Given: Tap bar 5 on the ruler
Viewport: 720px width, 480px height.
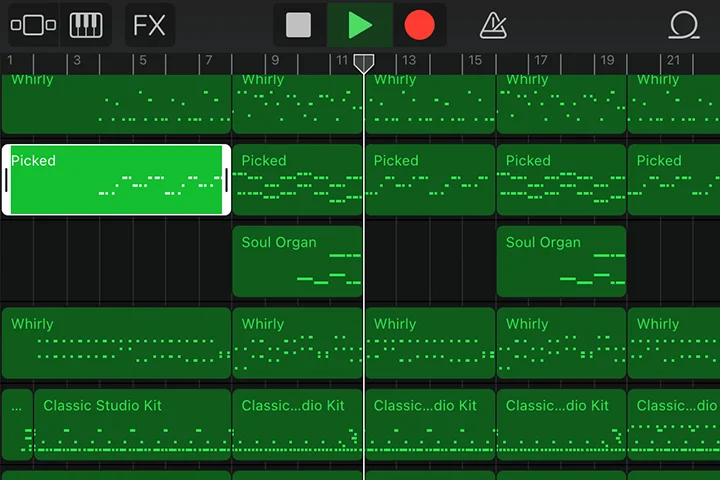Looking at the screenshot, I should (x=143, y=60).
